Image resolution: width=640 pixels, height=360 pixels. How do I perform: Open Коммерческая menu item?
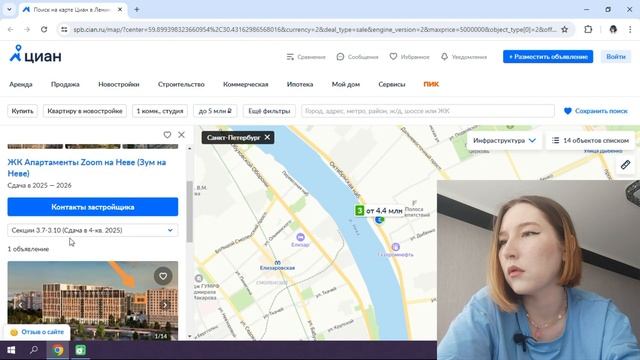246,84
